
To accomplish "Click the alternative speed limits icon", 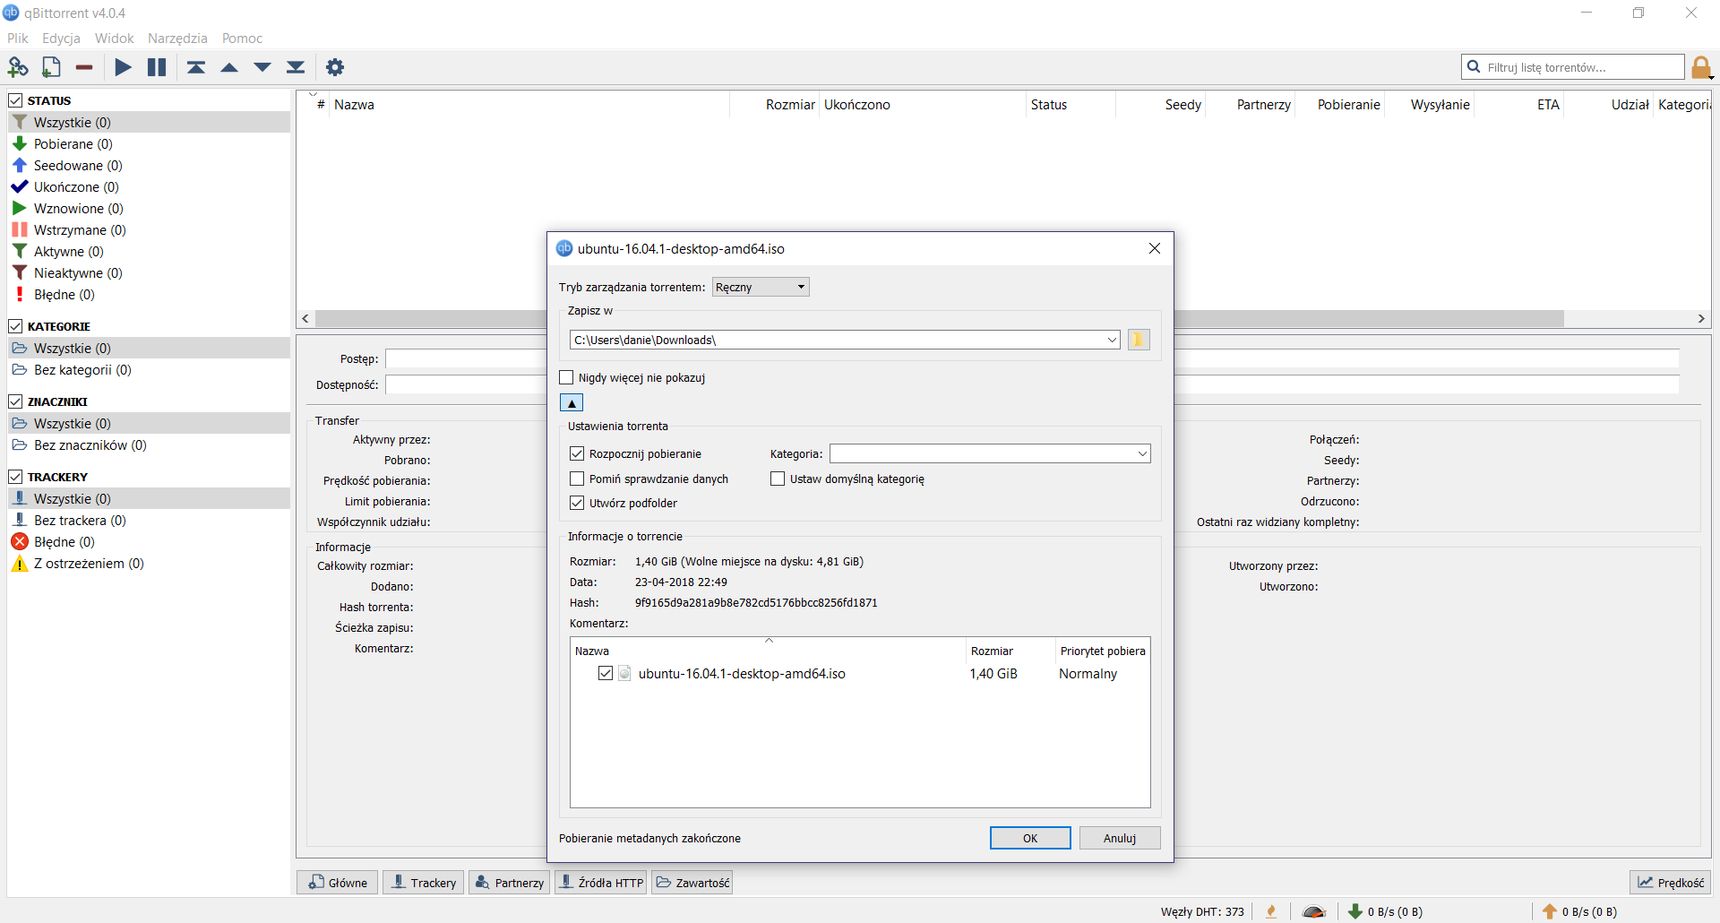I will [x=1314, y=911].
